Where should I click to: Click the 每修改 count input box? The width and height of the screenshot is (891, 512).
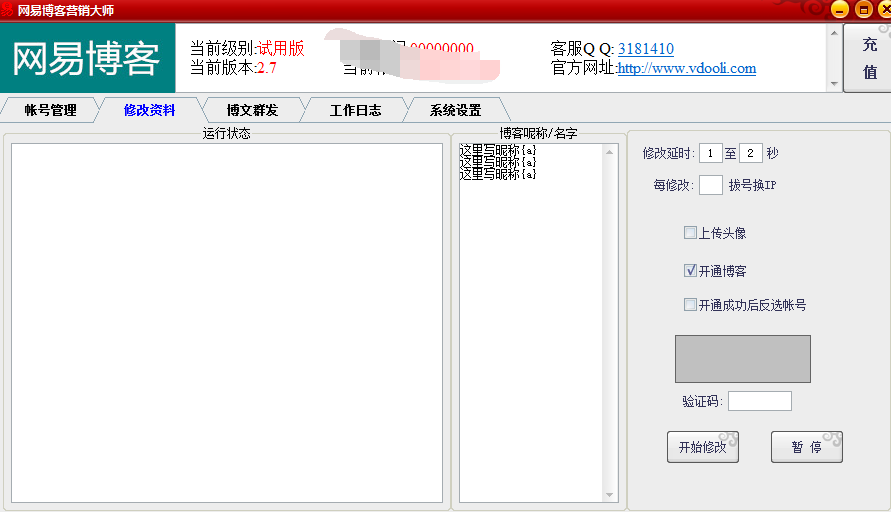pos(710,185)
